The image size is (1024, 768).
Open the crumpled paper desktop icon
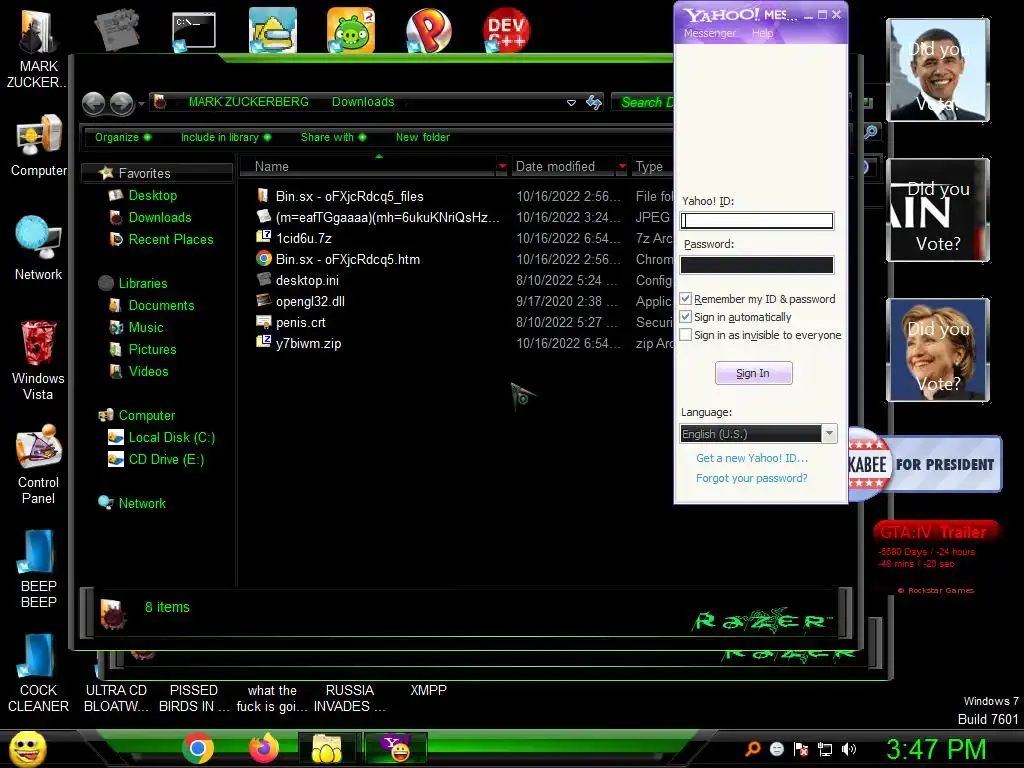[x=116, y=30]
